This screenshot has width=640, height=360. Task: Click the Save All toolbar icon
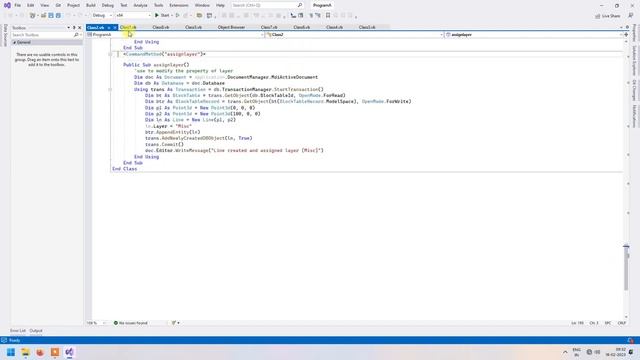[58, 16]
